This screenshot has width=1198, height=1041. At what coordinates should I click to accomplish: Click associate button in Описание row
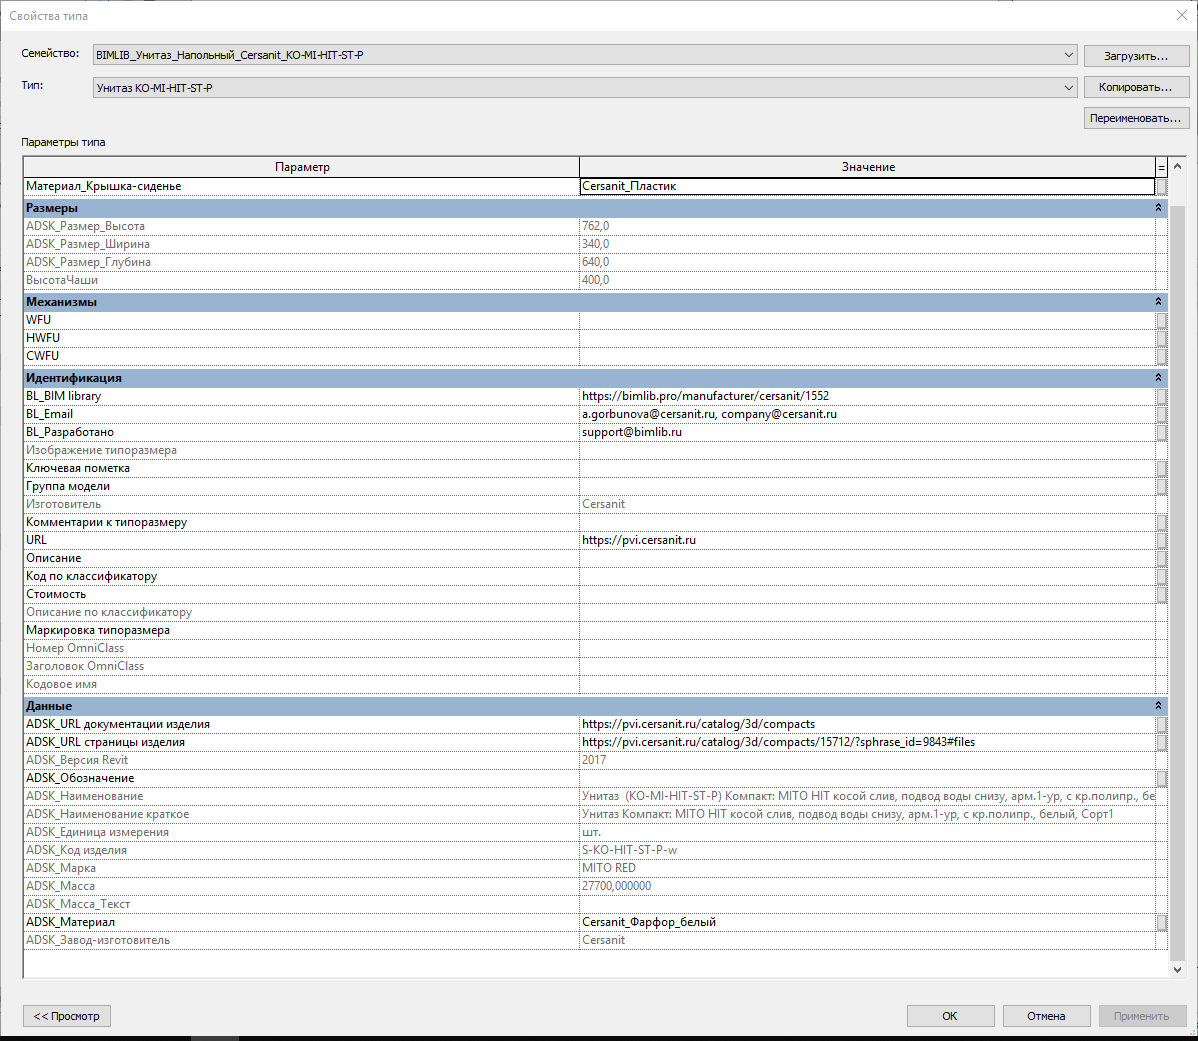(1161, 558)
